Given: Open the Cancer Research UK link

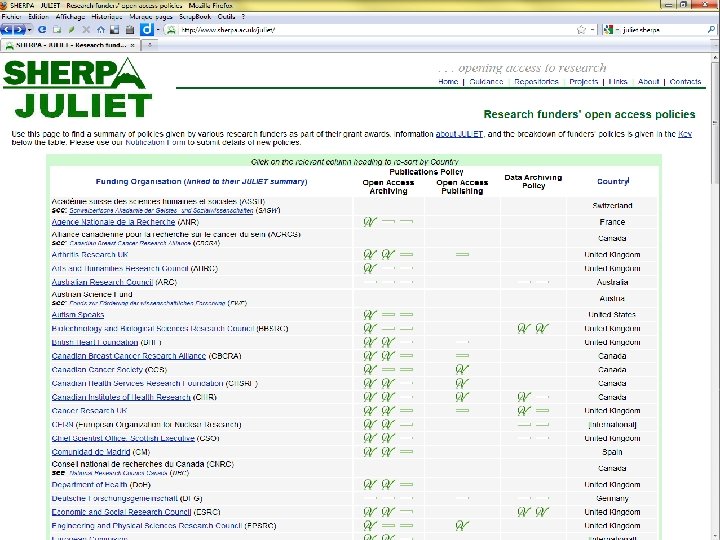Looking at the screenshot, I should coord(89,411).
